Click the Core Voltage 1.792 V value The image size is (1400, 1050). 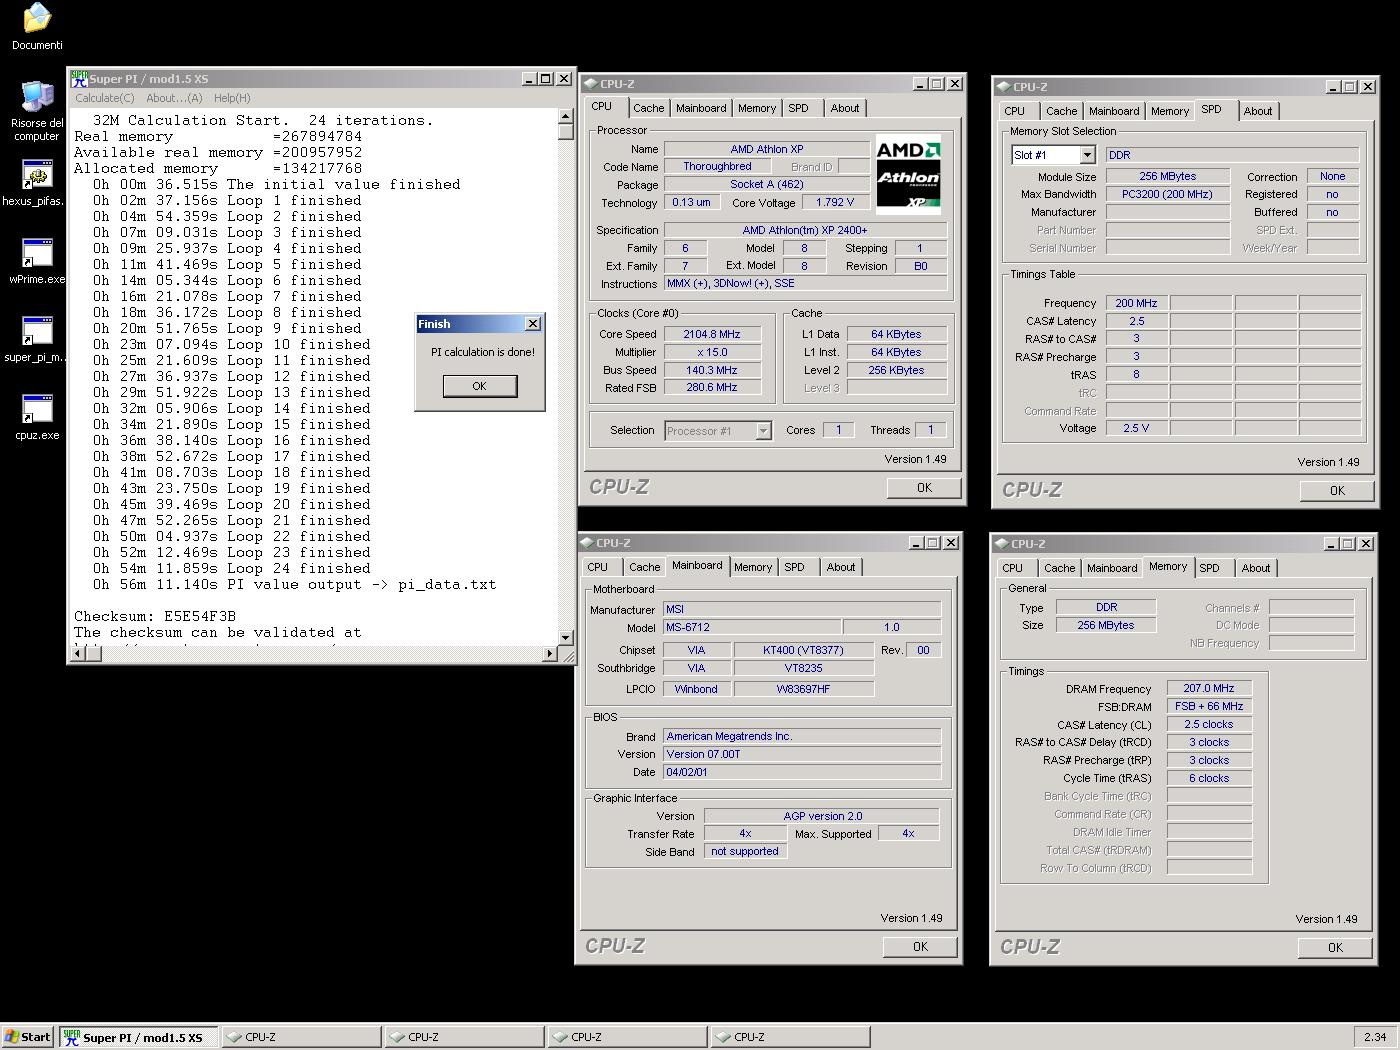pyautogui.click(x=835, y=202)
